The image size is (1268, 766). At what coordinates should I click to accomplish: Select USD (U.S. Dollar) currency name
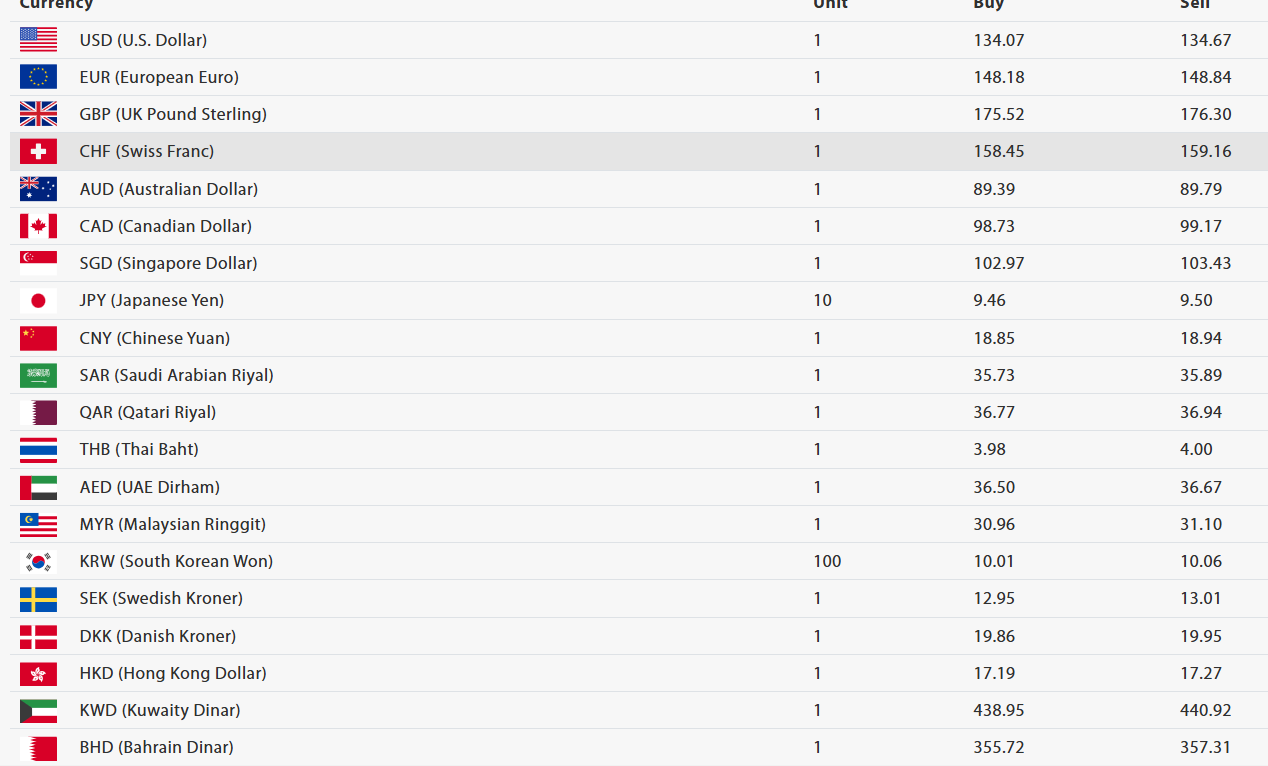point(143,40)
